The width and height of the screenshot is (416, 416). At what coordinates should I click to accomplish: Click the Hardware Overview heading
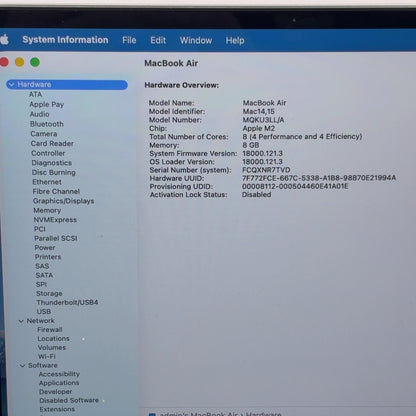coord(182,85)
